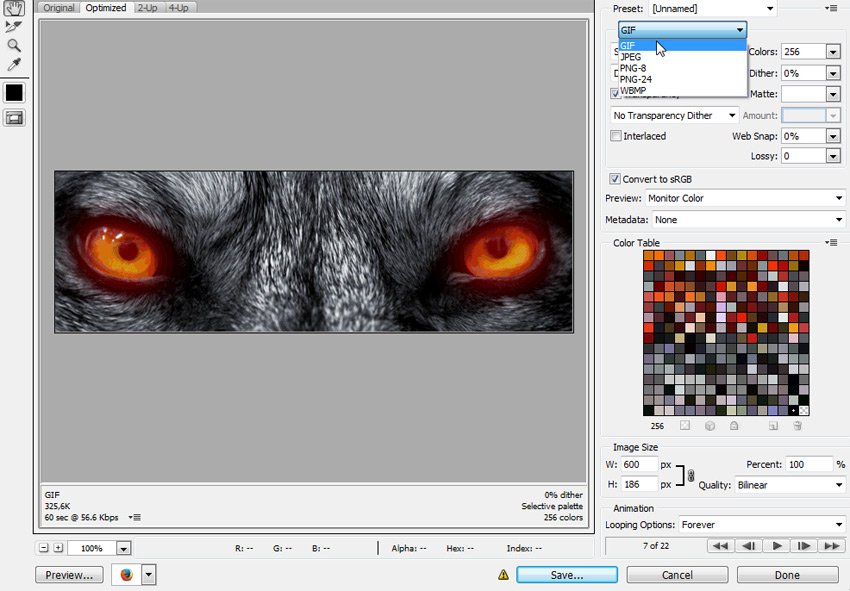Click the image Width field

[639, 465]
